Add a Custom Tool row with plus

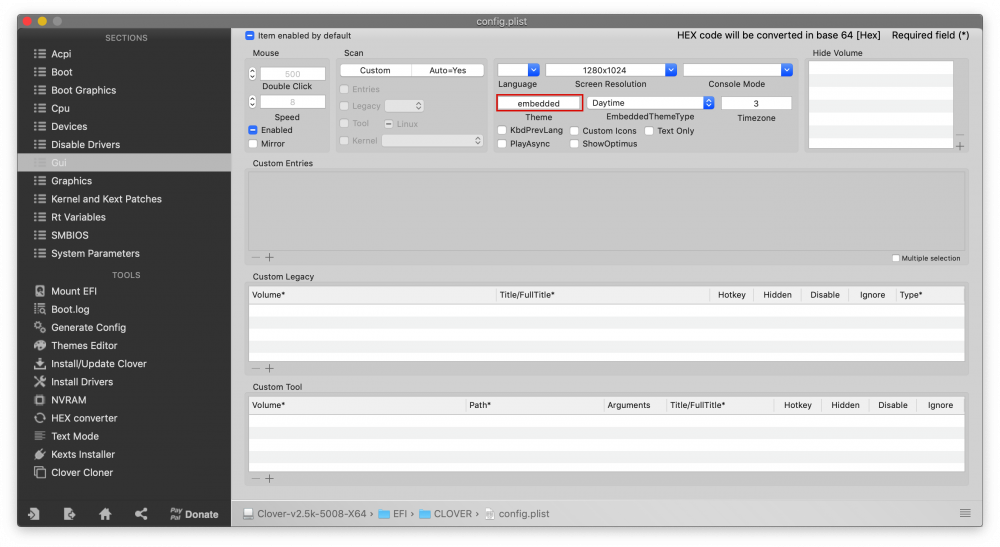[x=270, y=479]
